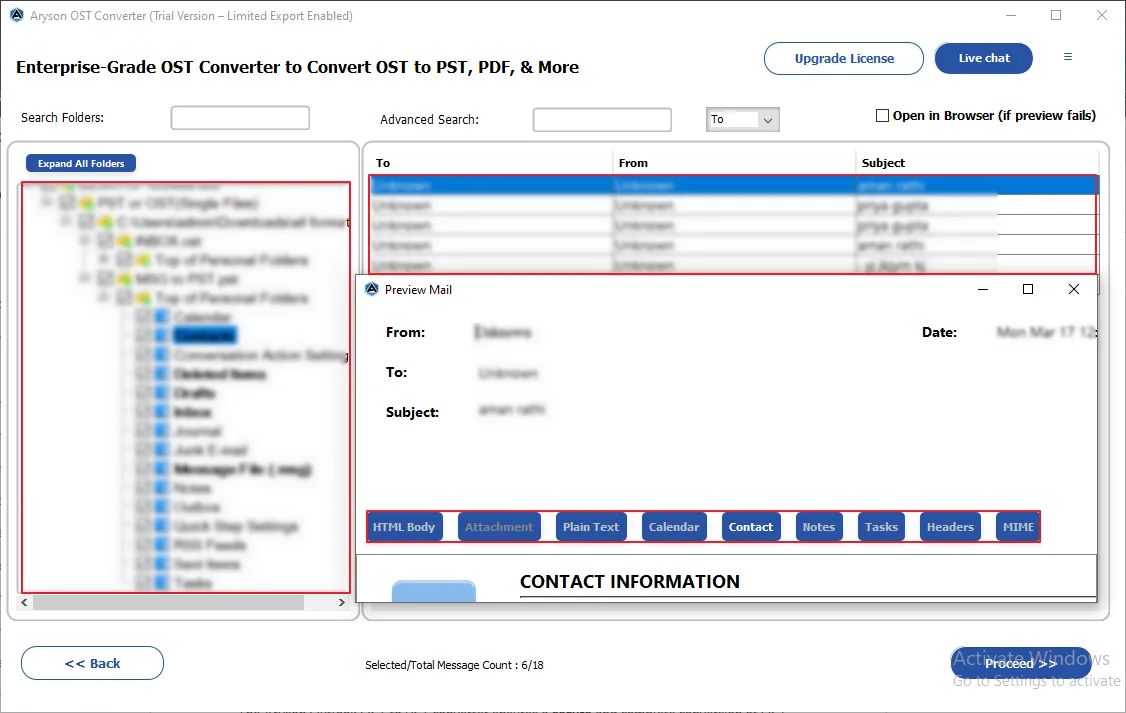Expand Top of Personal Folders under INBOX.ost
1126x713 pixels.
[x=104, y=259]
